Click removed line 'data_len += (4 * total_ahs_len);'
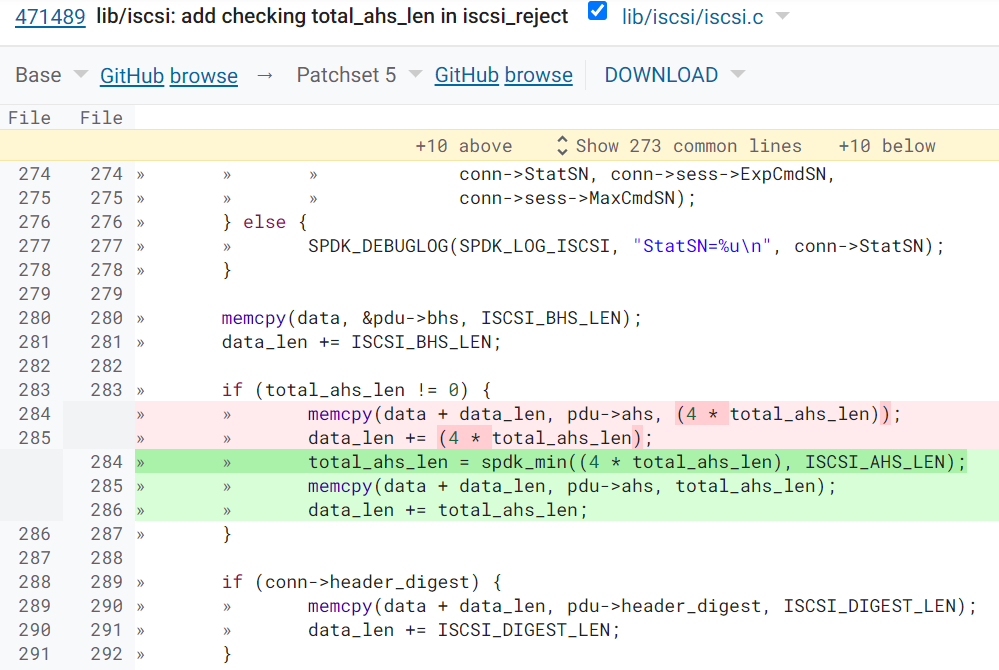 pos(480,438)
